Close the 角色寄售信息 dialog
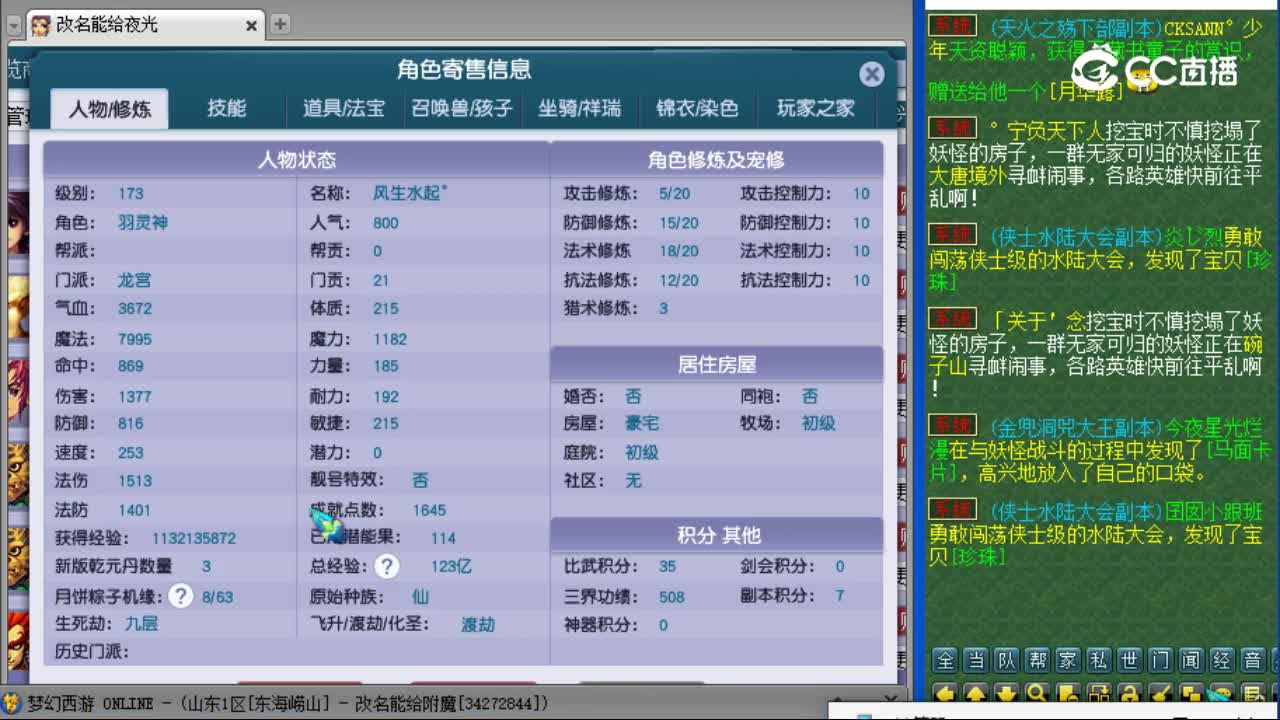Screen dimensions: 1280x720 tap(872, 74)
